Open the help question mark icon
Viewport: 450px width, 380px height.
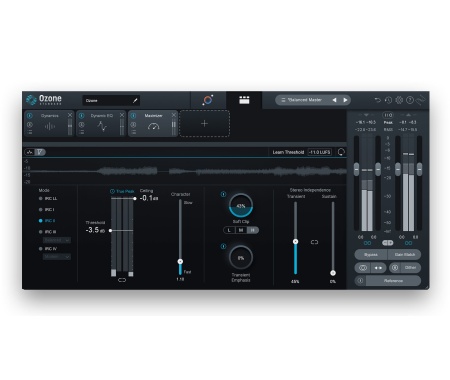click(410, 100)
